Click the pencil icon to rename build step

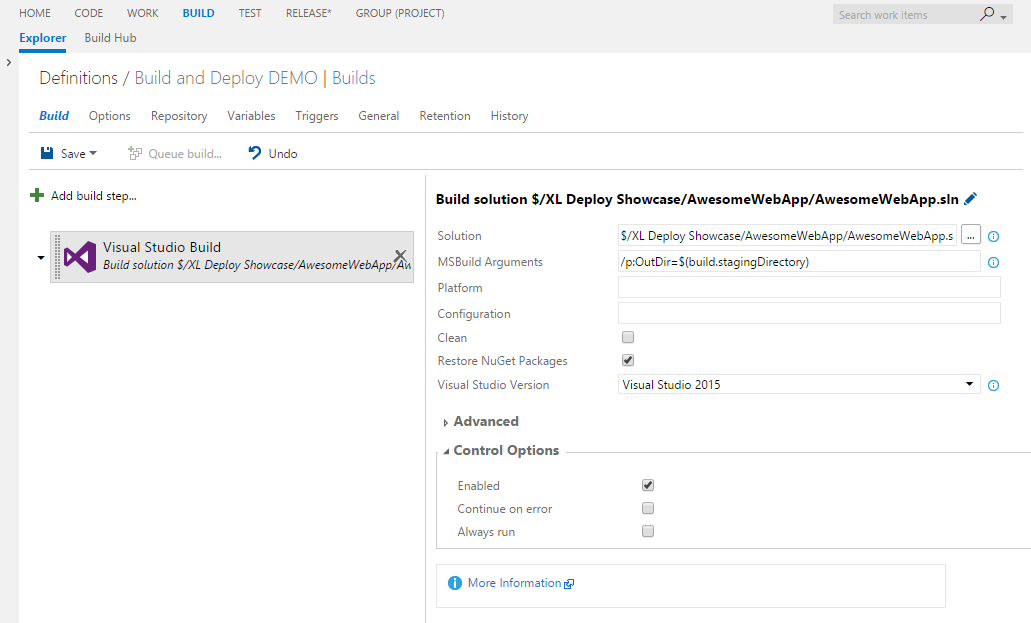click(970, 200)
